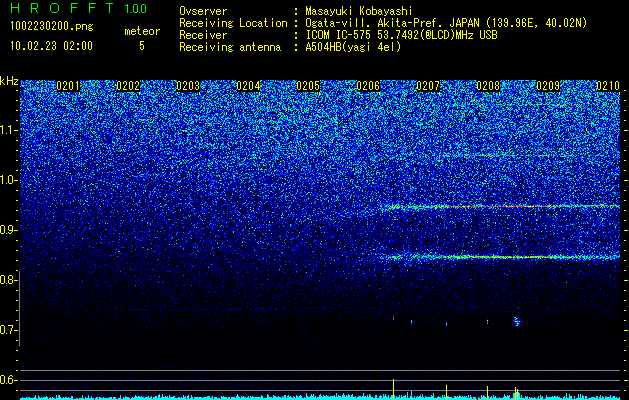Viewport: 629px width, 400px height.
Task: Click the first red meteor echo dot before 0207
Action: 394,318
